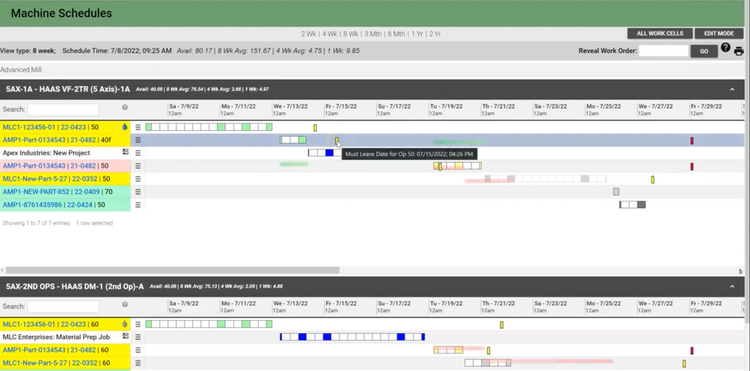Open row menu for AMP1-Part-0134543 | 21-0482 | 40f
This screenshot has width=750, height=371.
pos(138,140)
